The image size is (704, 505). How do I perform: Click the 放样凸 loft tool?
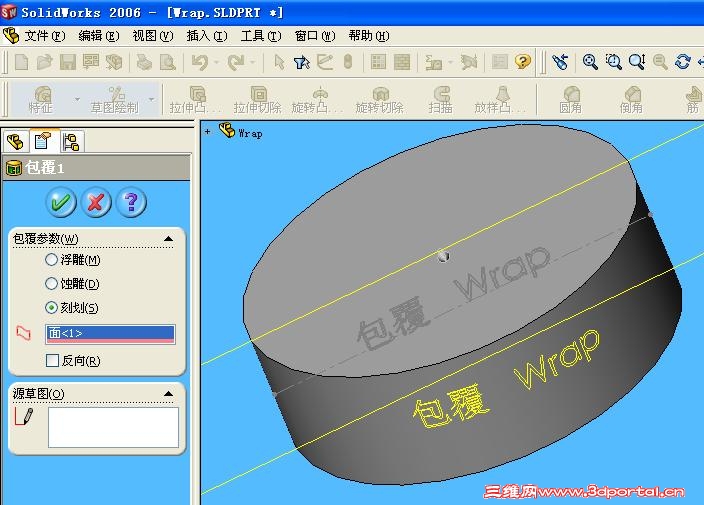tap(500, 100)
